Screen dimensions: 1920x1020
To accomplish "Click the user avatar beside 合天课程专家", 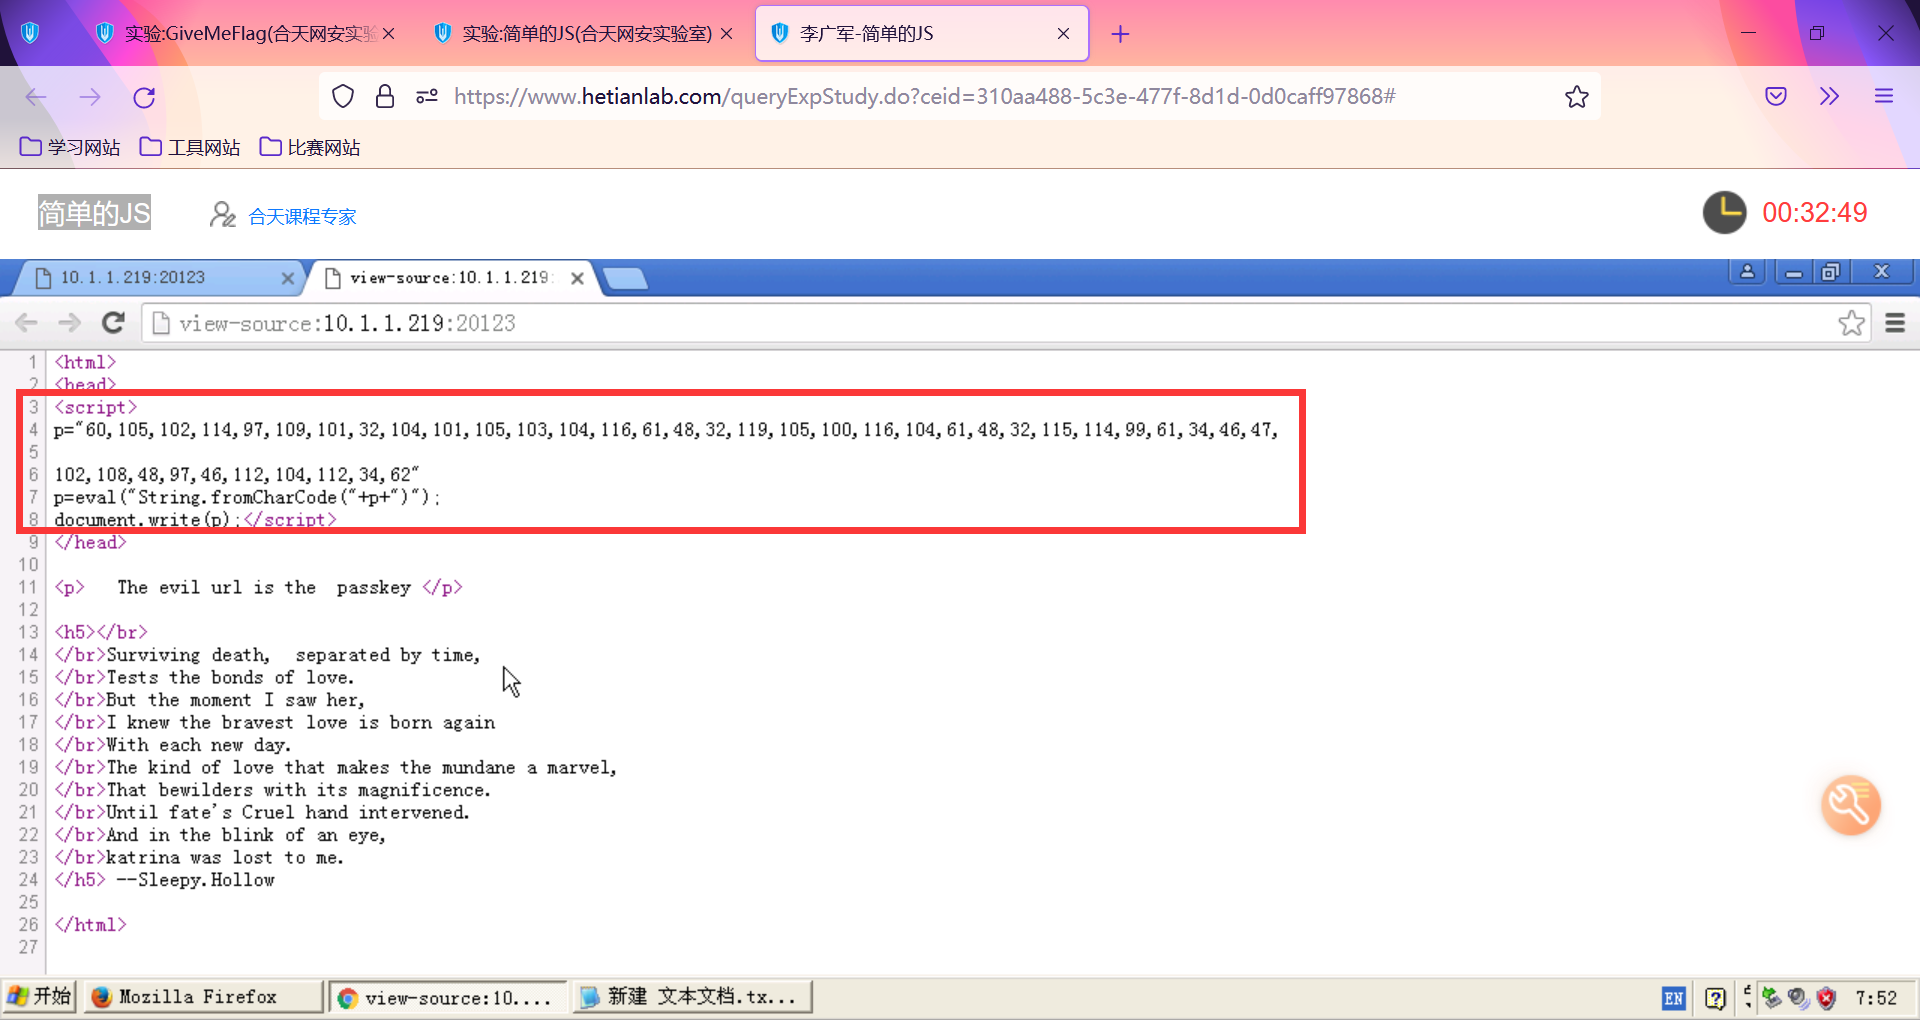I will (x=222, y=215).
